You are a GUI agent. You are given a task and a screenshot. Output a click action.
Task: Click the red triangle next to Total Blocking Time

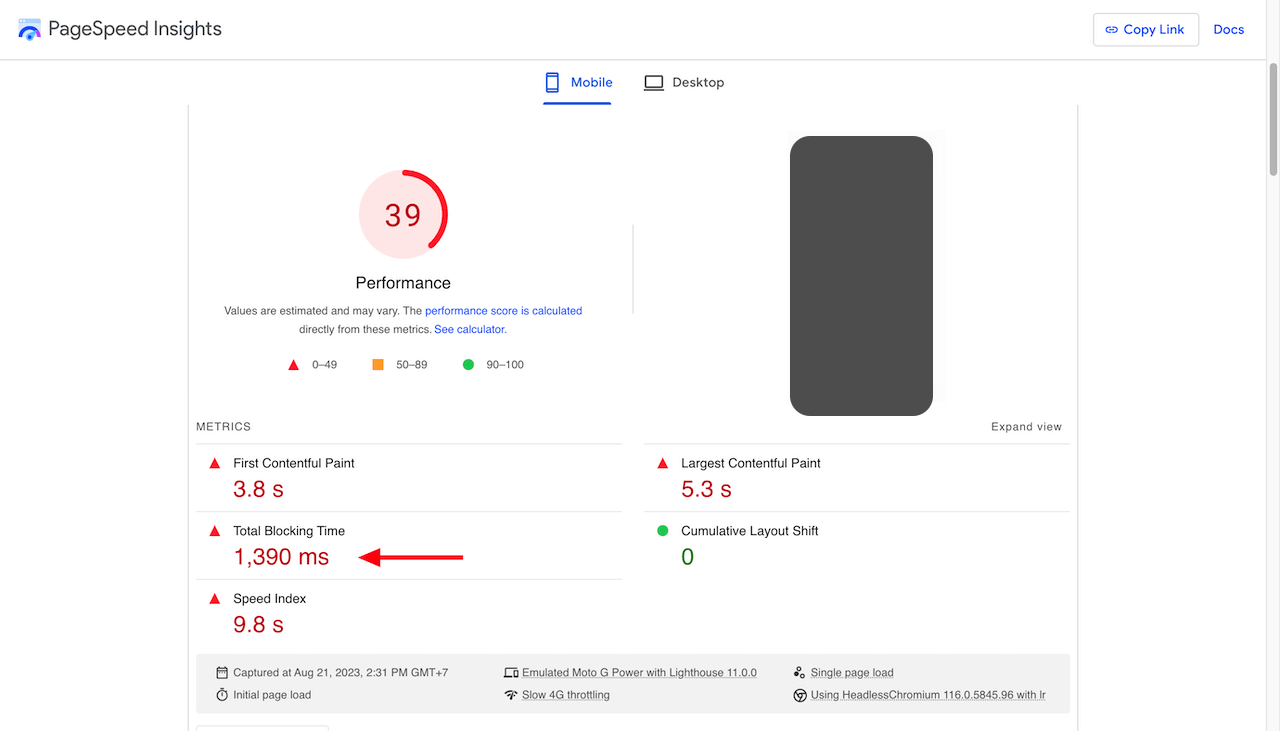(214, 531)
